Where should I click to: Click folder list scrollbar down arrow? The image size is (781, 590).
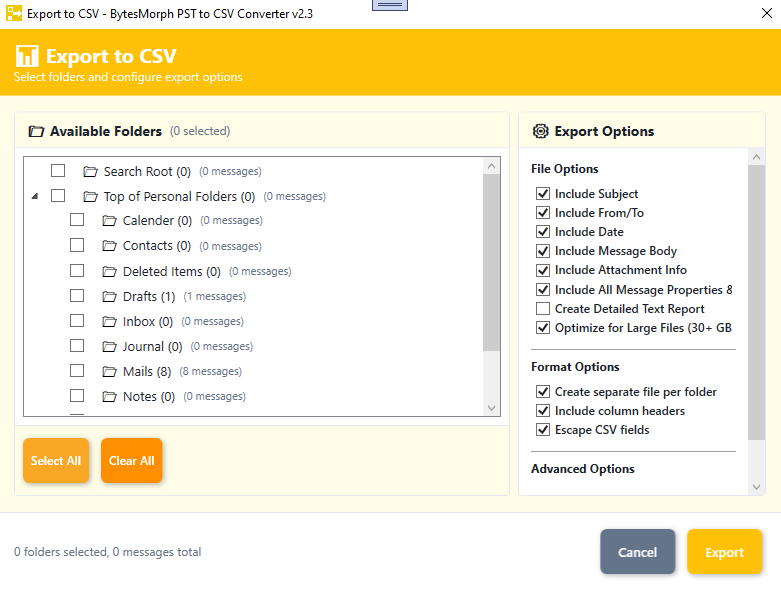point(492,408)
